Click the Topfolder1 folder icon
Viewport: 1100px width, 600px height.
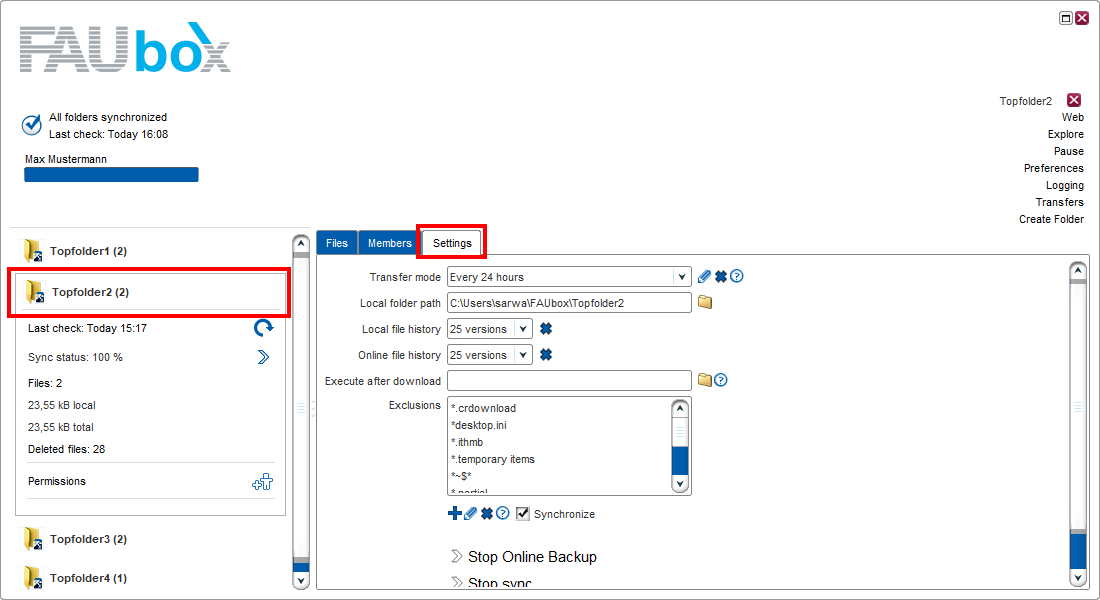(33, 251)
